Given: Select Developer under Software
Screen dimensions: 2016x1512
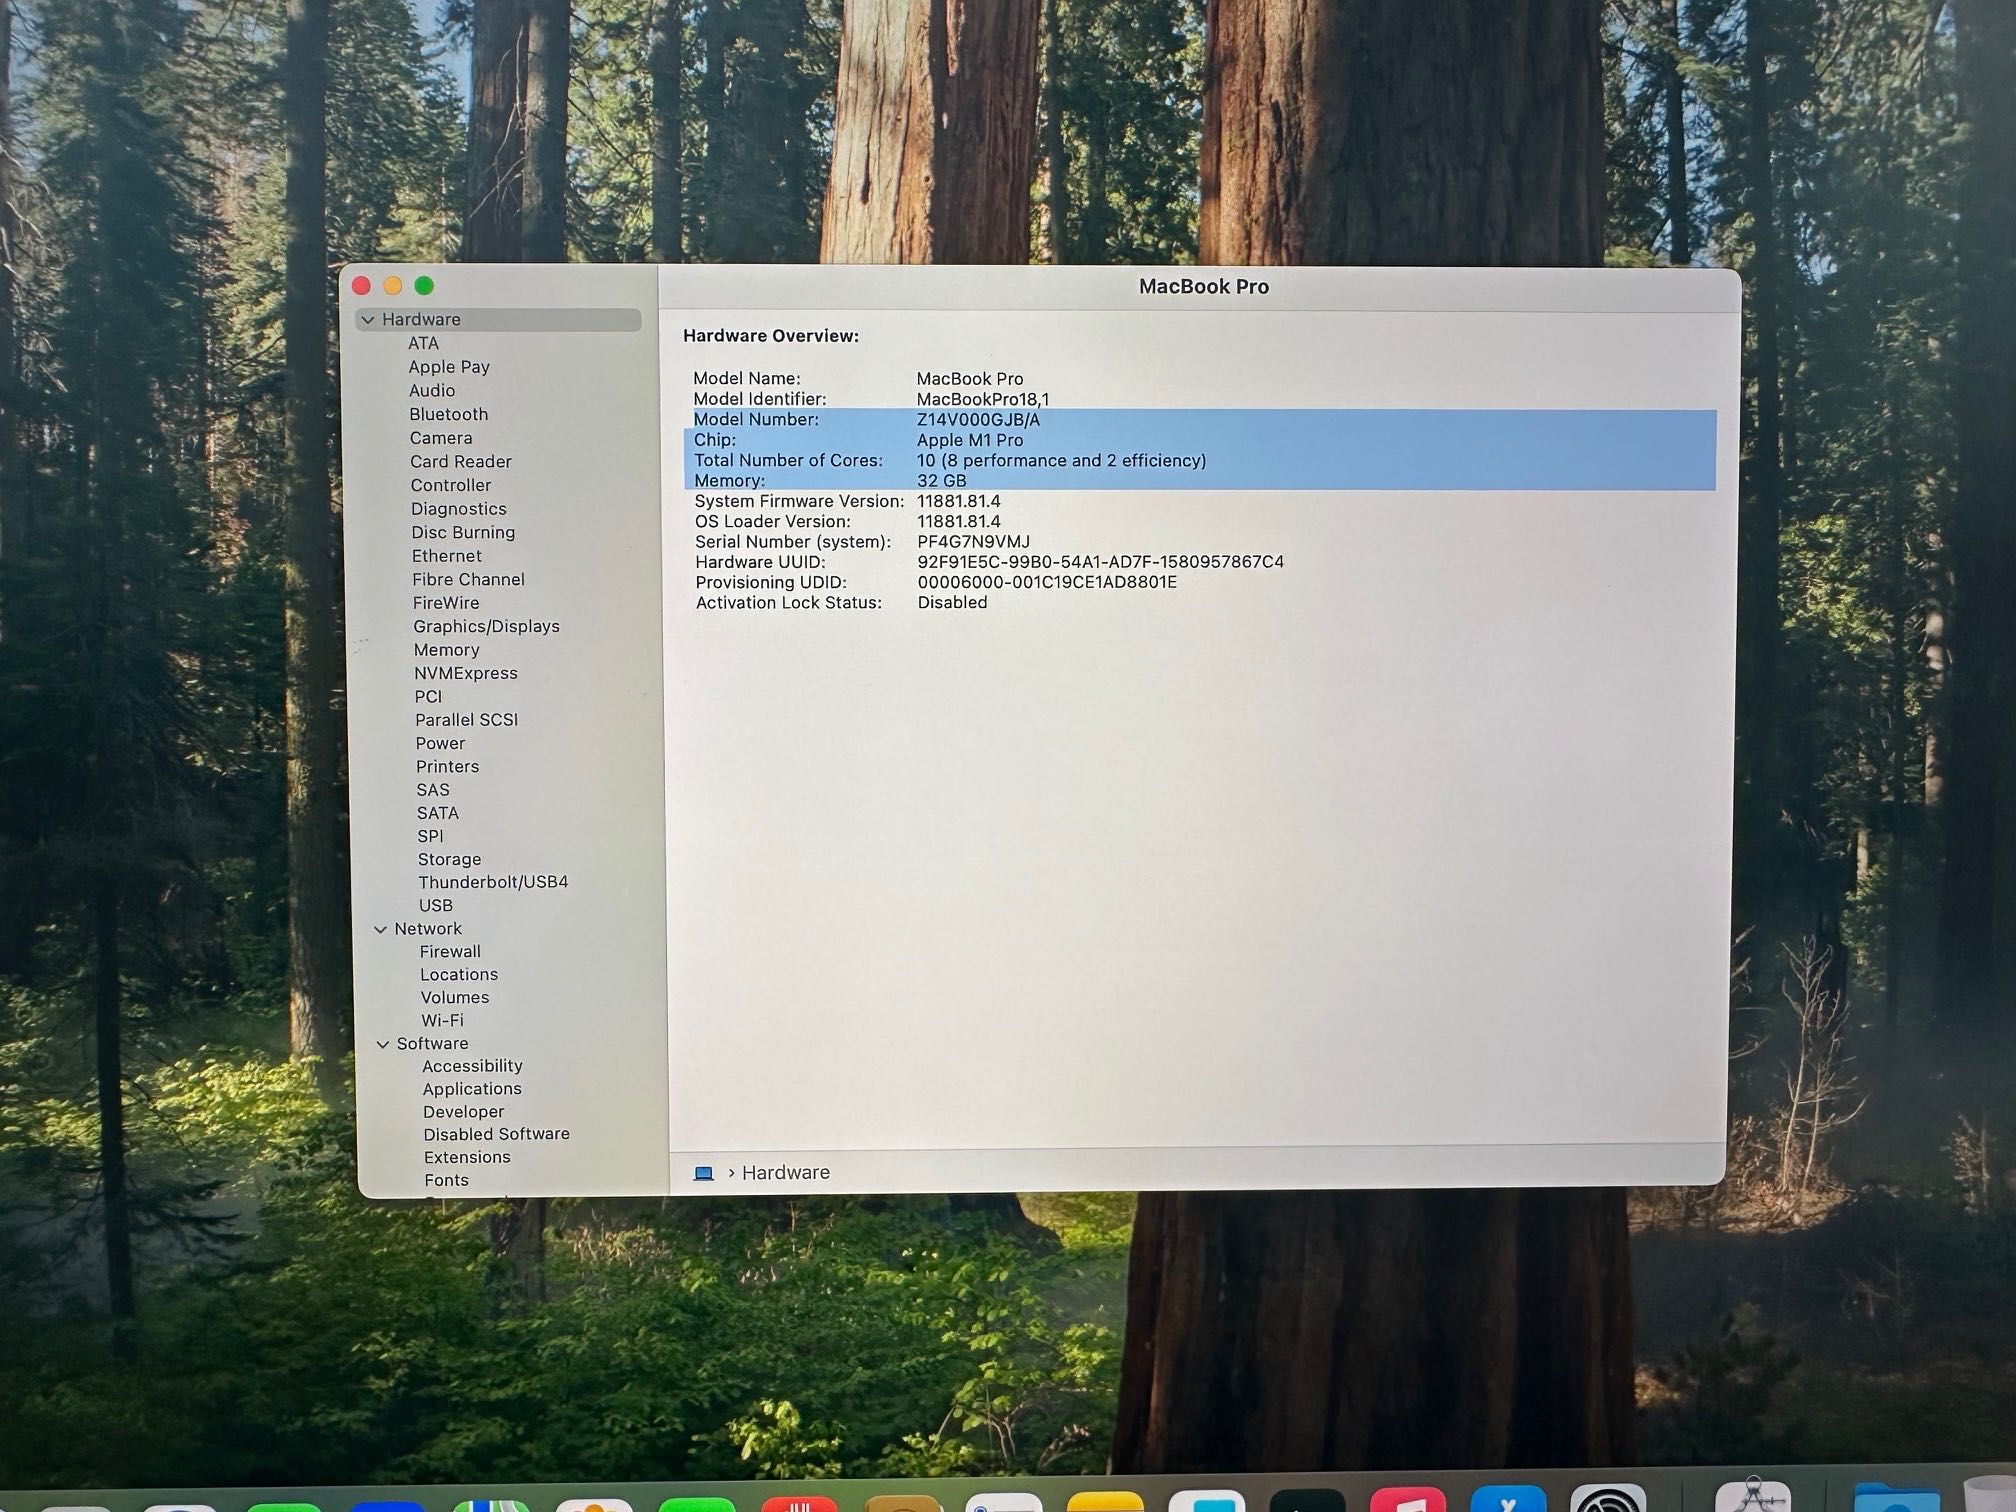Looking at the screenshot, I should pyautogui.click(x=464, y=1113).
